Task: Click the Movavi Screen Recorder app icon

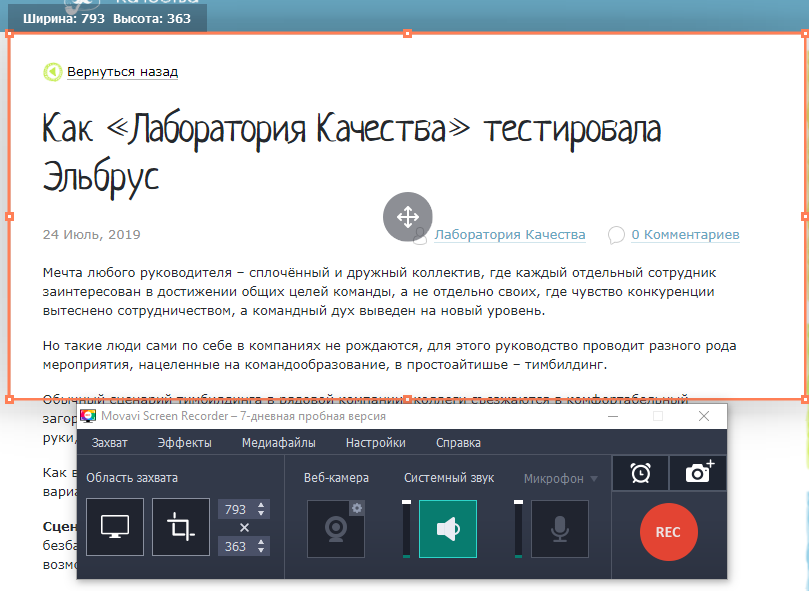Action: tap(88, 416)
